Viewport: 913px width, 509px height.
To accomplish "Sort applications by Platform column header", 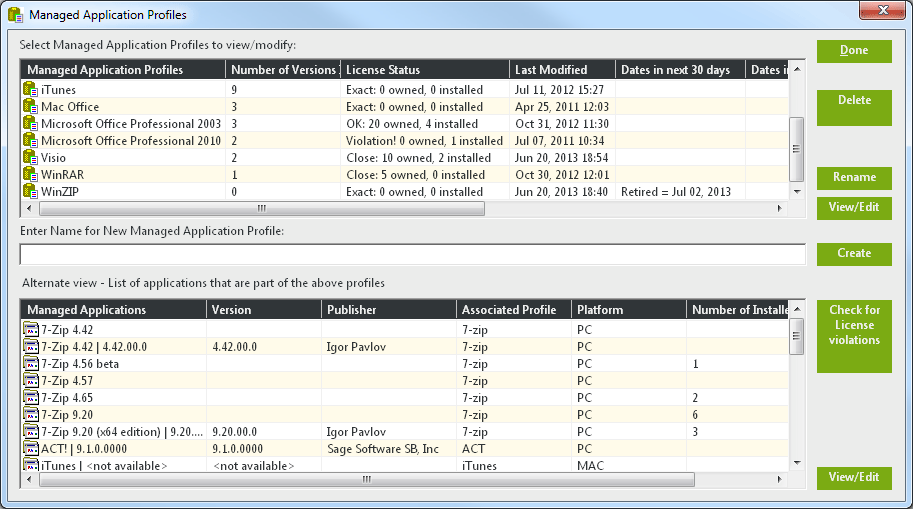I will (629, 309).
